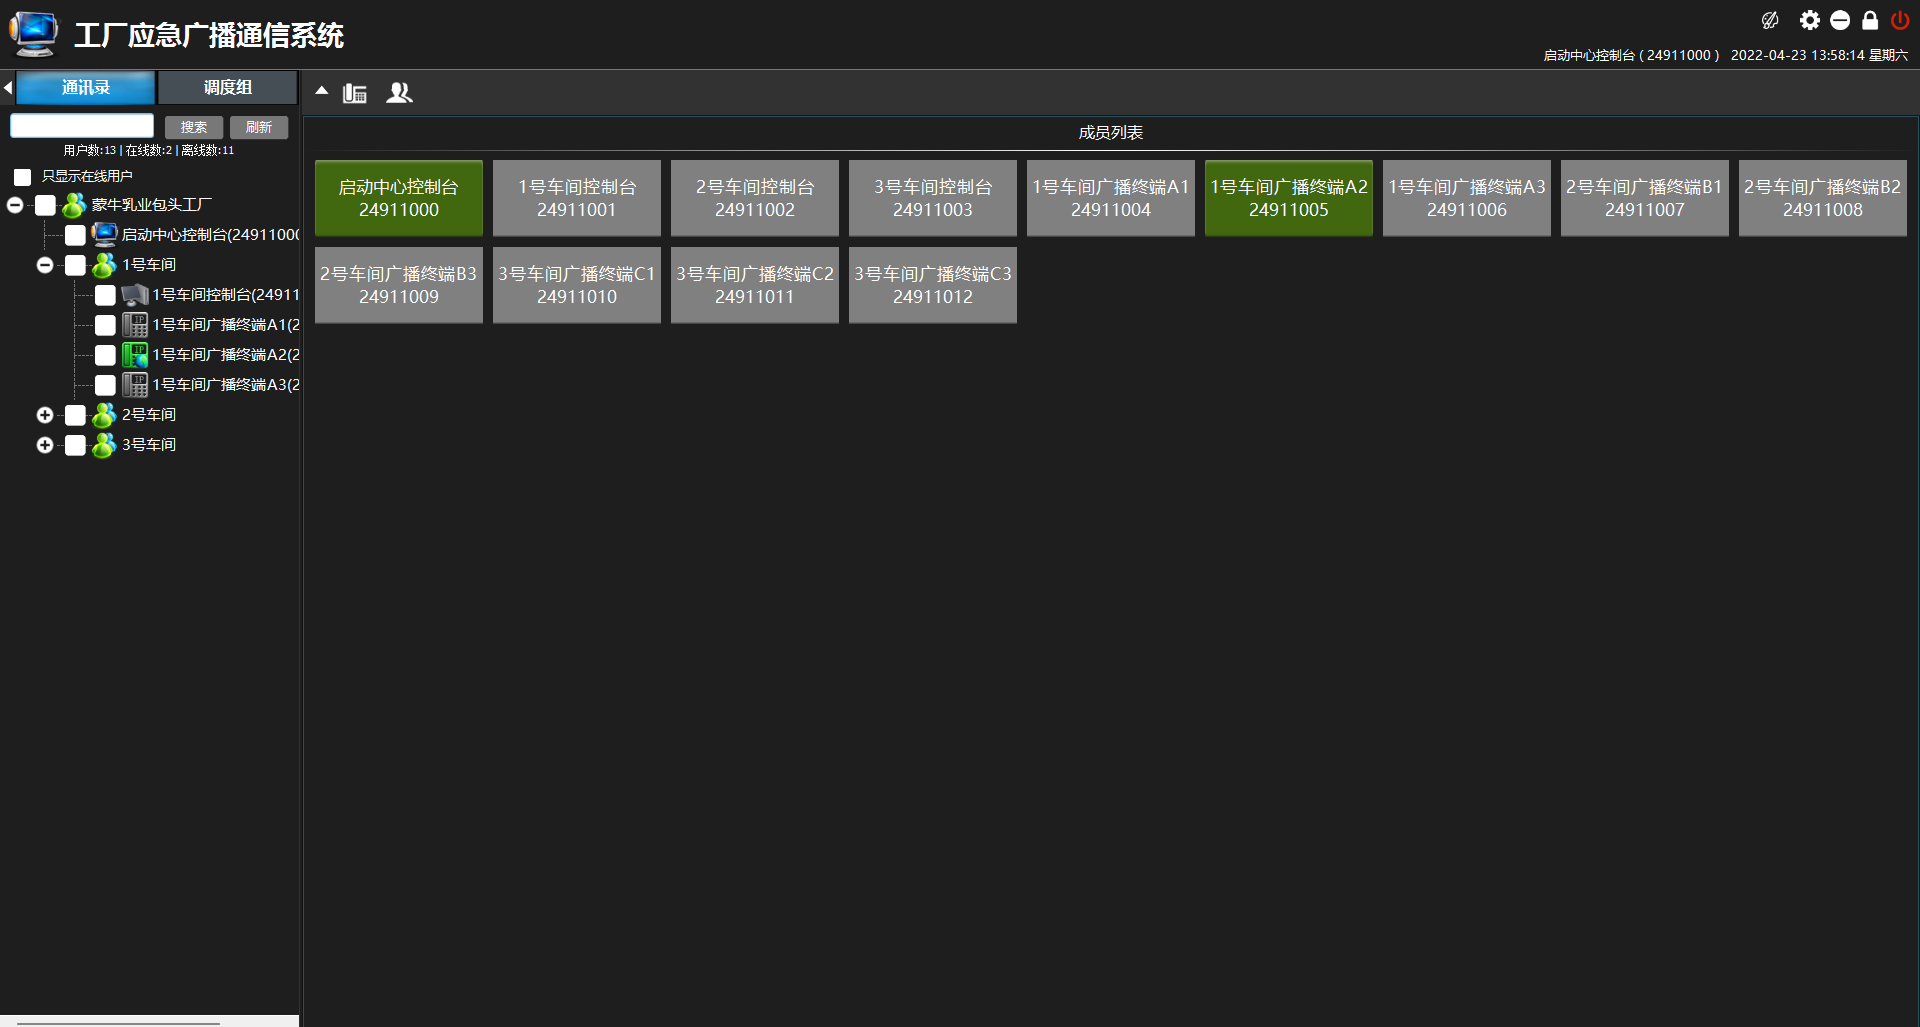Click 3号车间 tree label
This screenshot has width=1920, height=1027.
(x=149, y=445)
